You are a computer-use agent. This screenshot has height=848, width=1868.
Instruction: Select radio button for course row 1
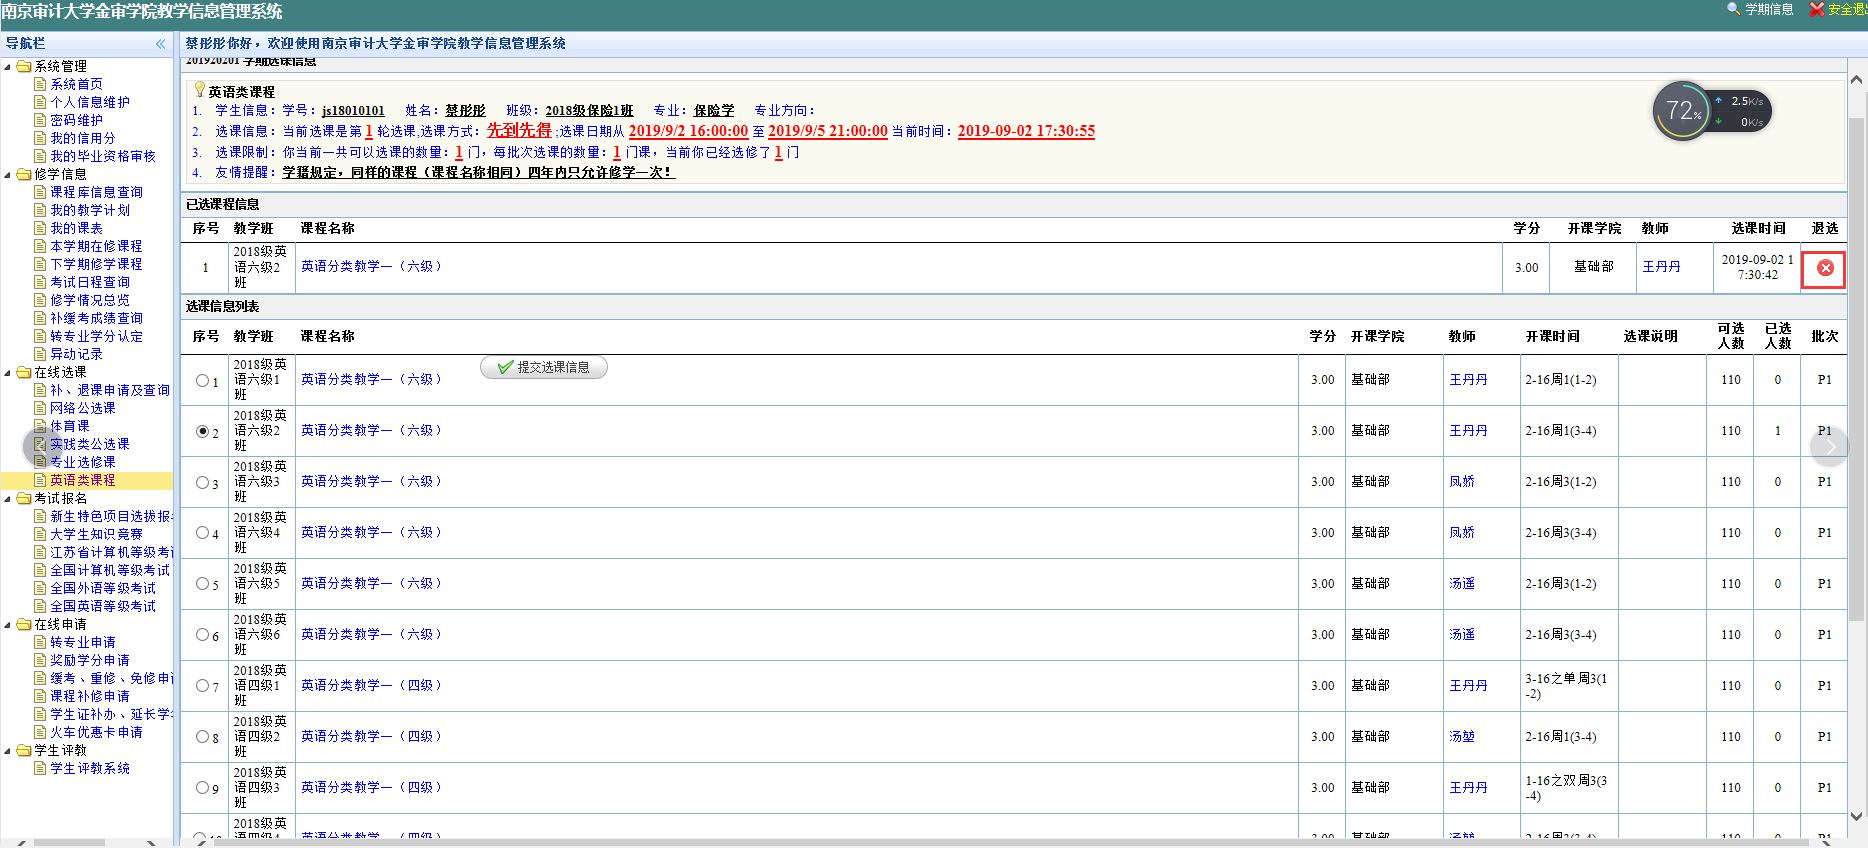[x=202, y=381]
